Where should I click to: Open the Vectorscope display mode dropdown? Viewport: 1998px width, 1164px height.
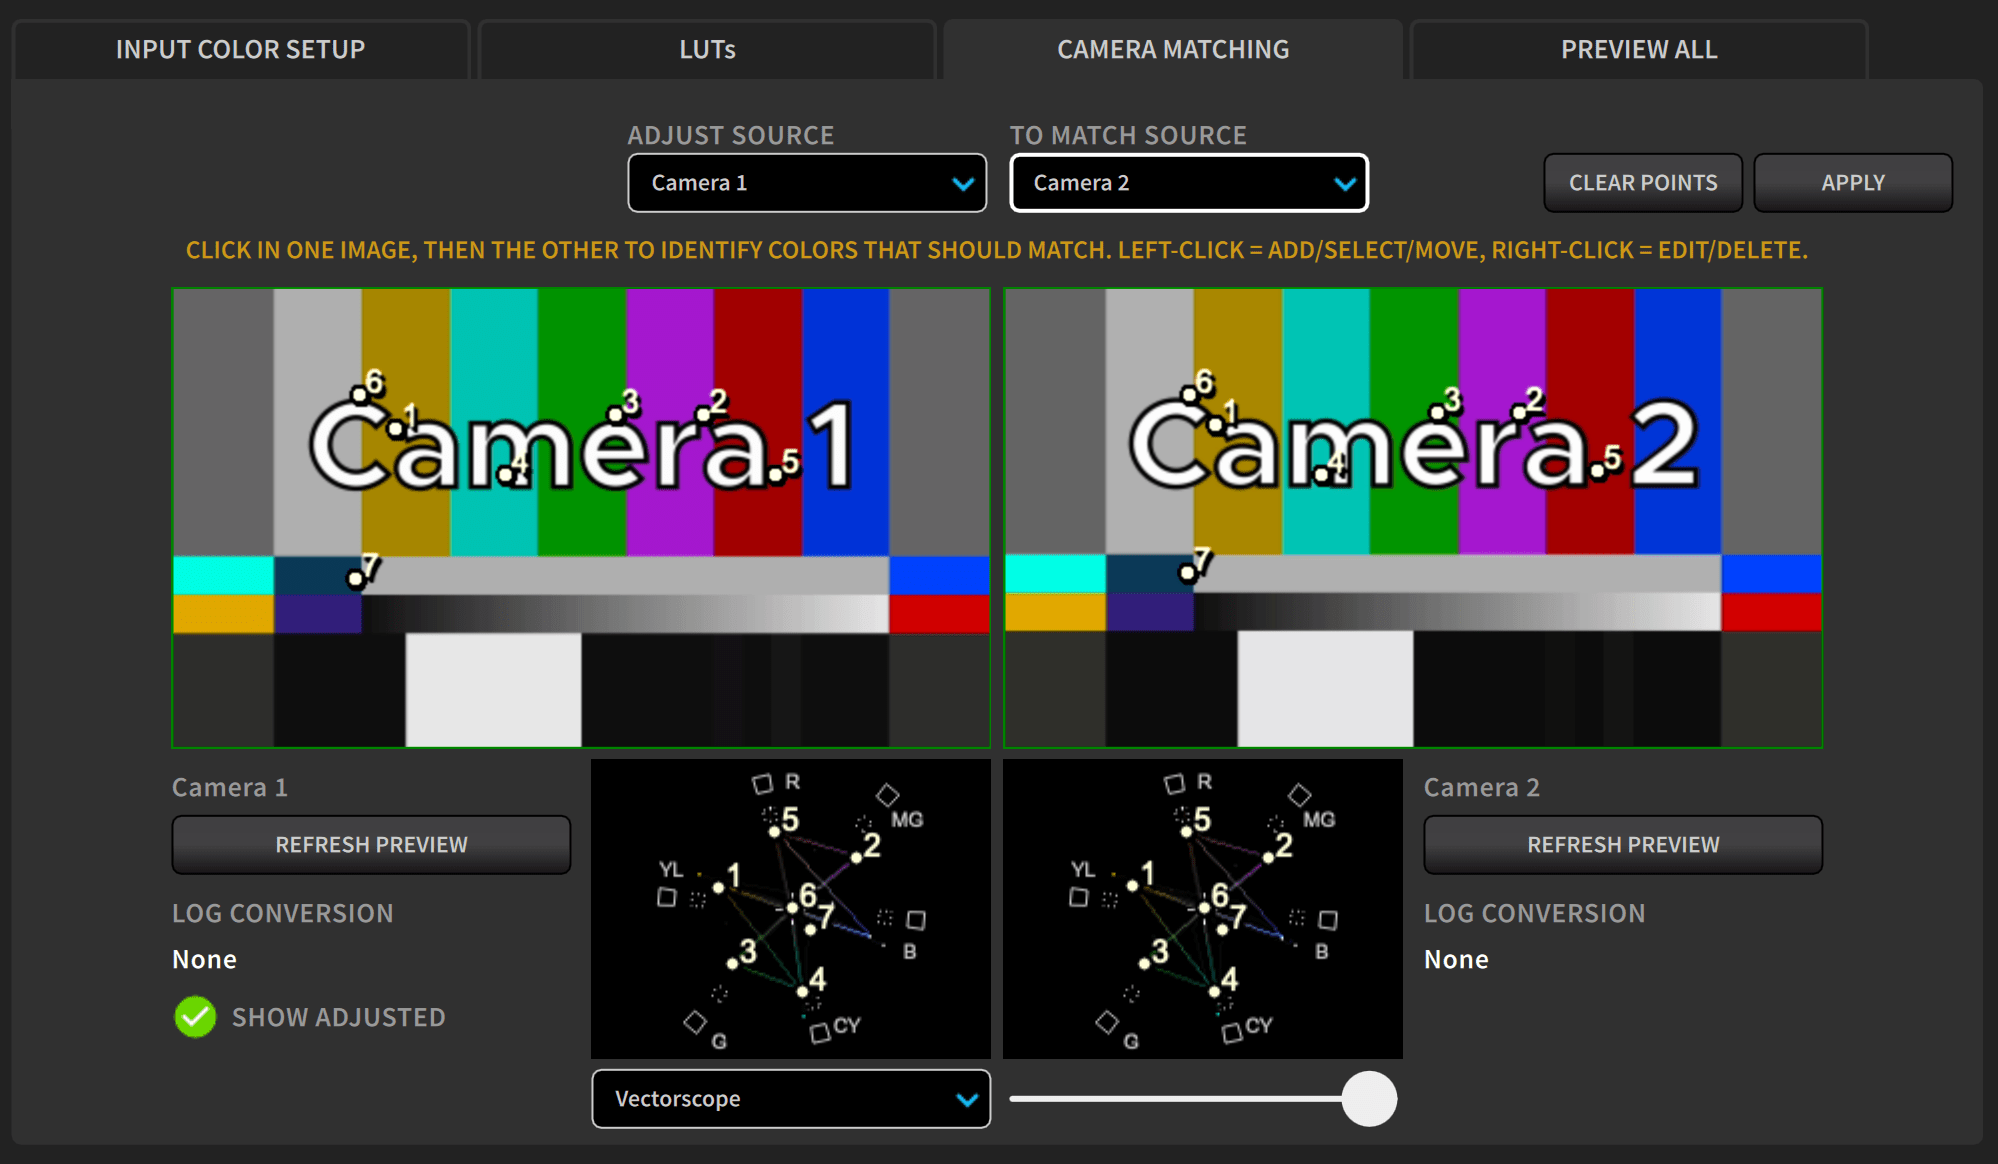pyautogui.click(x=790, y=1099)
